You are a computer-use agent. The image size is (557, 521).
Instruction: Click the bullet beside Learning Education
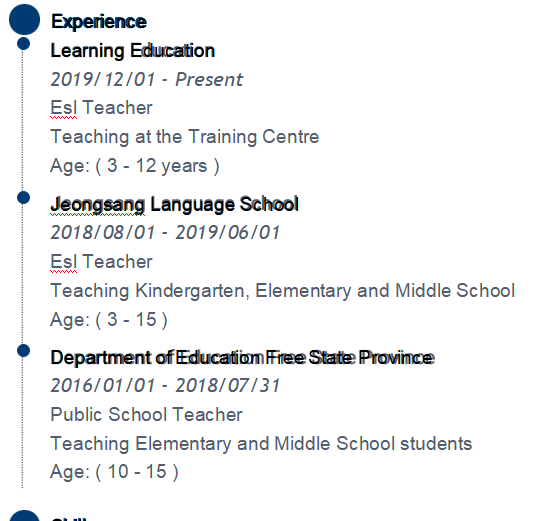pos(23,44)
